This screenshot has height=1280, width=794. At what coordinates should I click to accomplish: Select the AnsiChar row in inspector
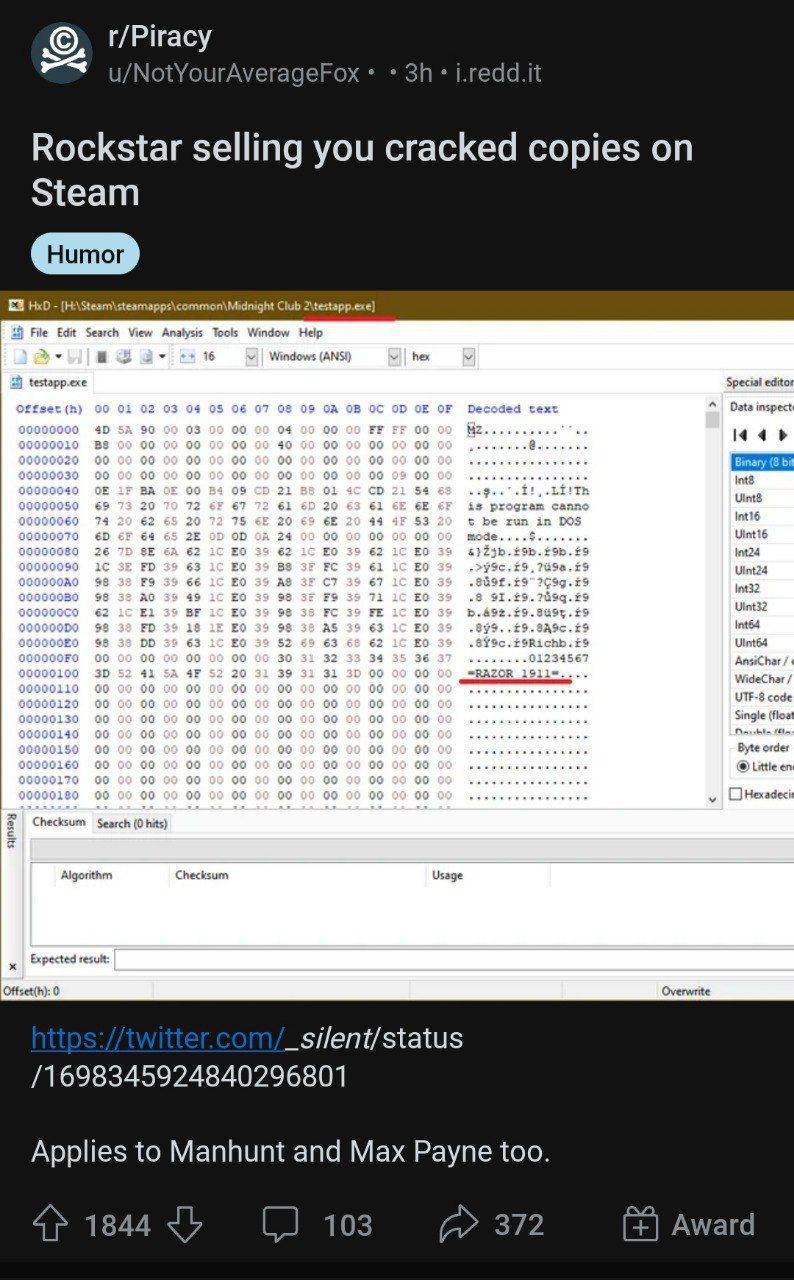coord(762,661)
